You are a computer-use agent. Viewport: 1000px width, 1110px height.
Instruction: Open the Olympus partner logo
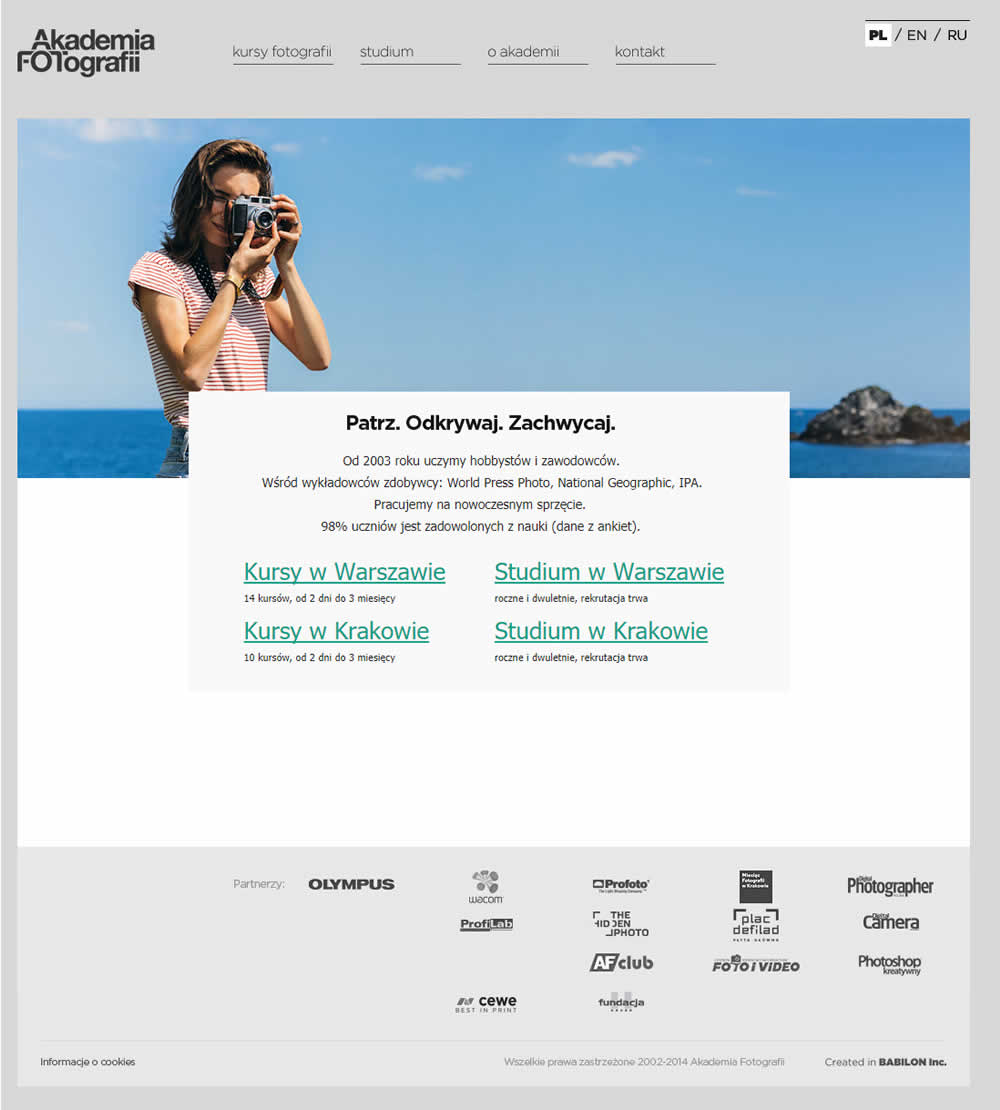click(351, 884)
